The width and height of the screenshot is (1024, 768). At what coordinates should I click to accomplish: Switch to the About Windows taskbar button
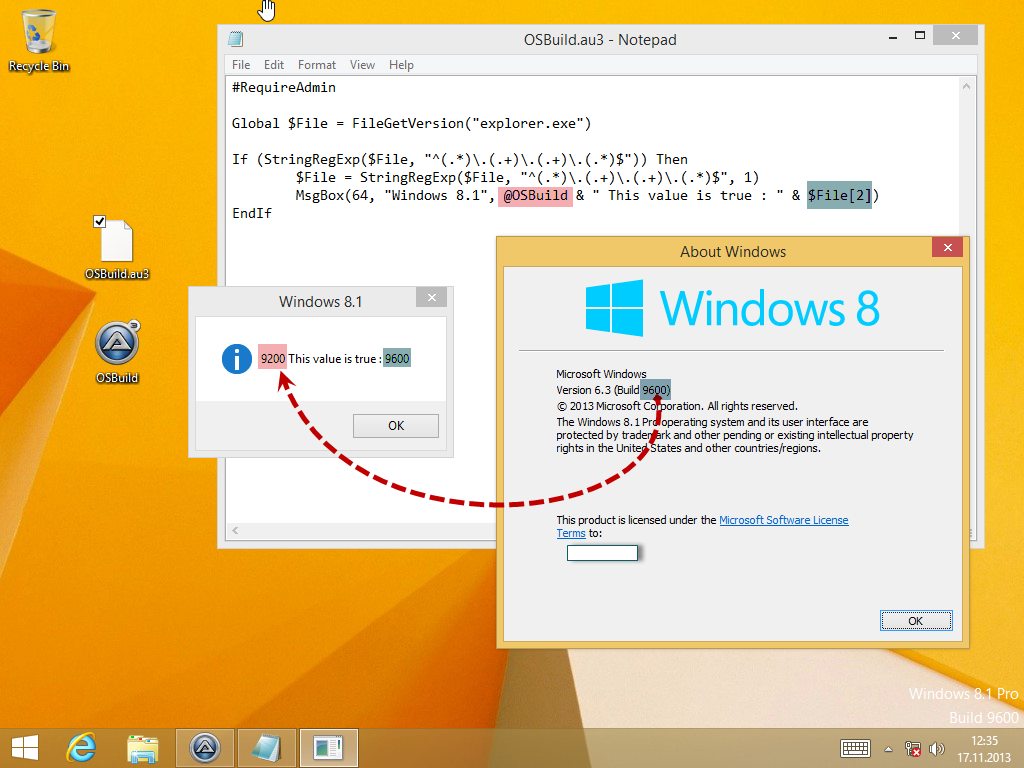pyautogui.click(x=328, y=748)
